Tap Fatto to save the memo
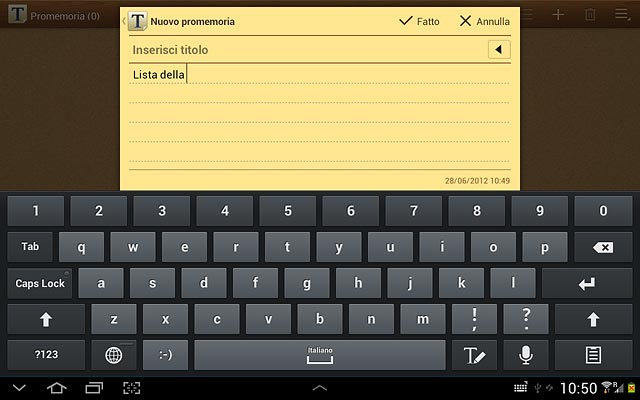The height and width of the screenshot is (400, 640). coord(419,21)
